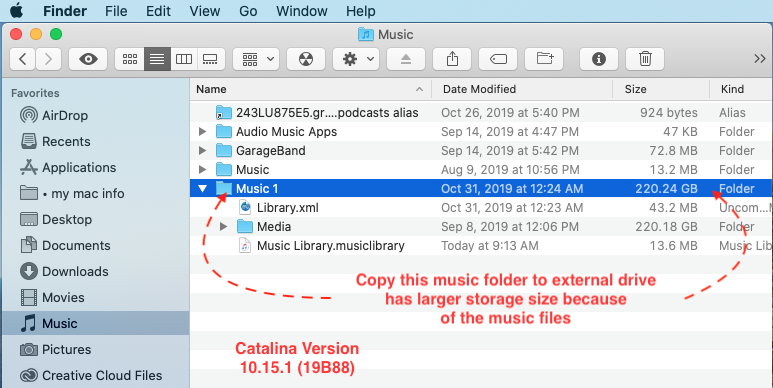Click the Music folder icon in title bar
Viewport: 773px width, 388px height.
coord(365,35)
